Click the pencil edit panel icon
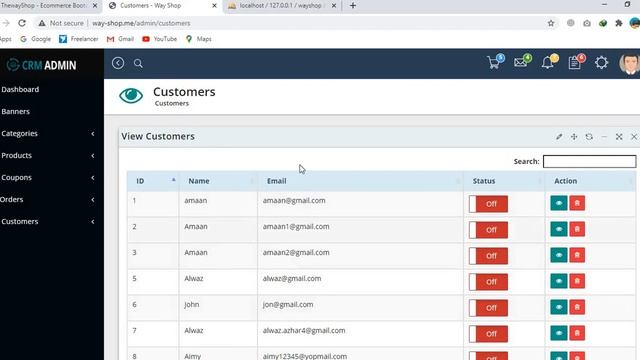The width and height of the screenshot is (640, 360). [559, 137]
